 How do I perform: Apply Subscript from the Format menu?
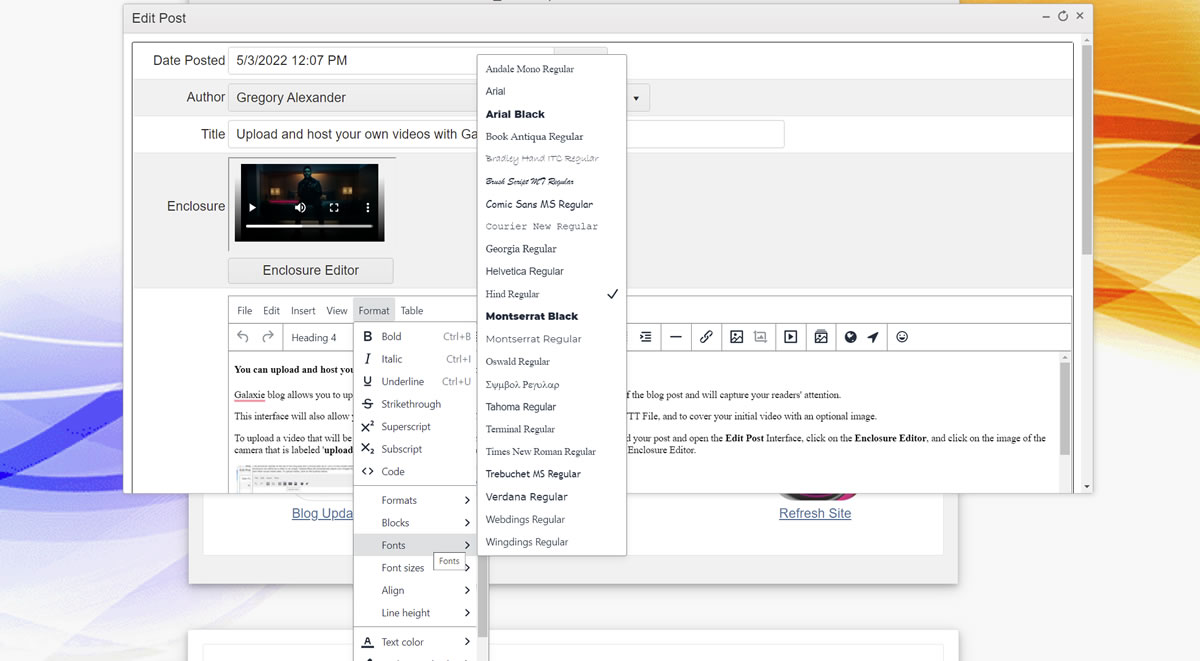pos(415,449)
